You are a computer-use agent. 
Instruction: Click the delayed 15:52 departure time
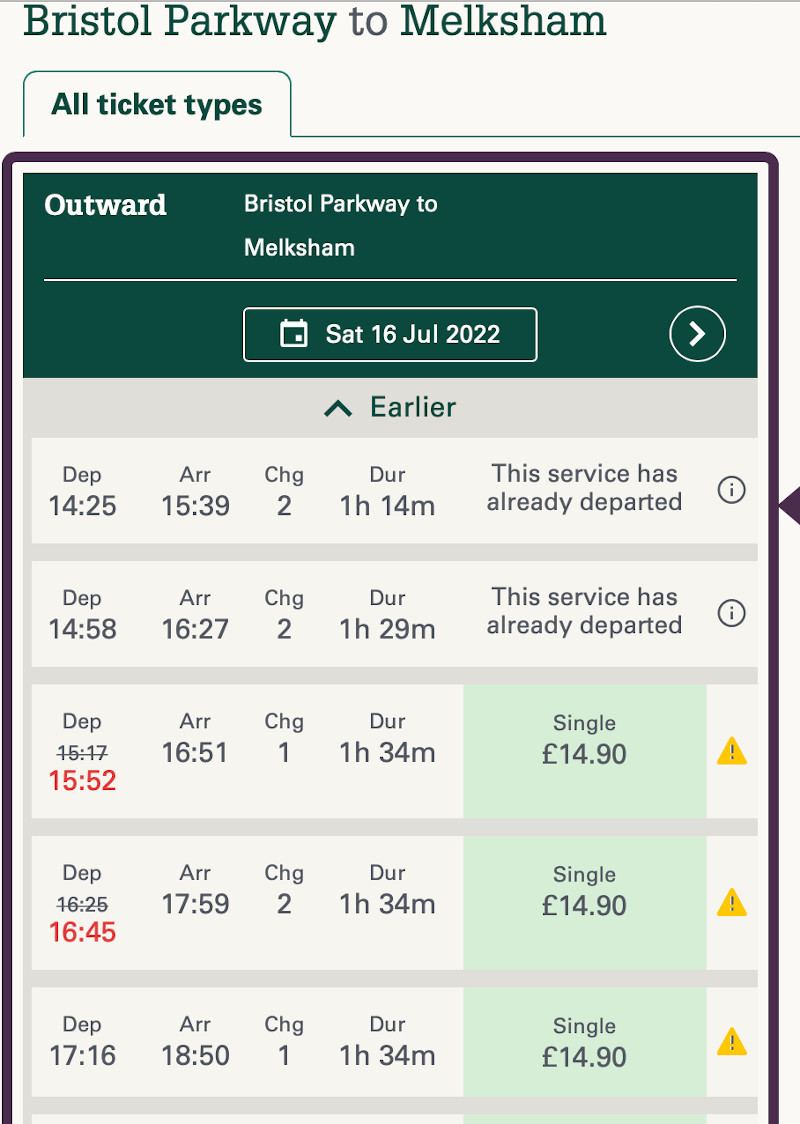click(82, 781)
